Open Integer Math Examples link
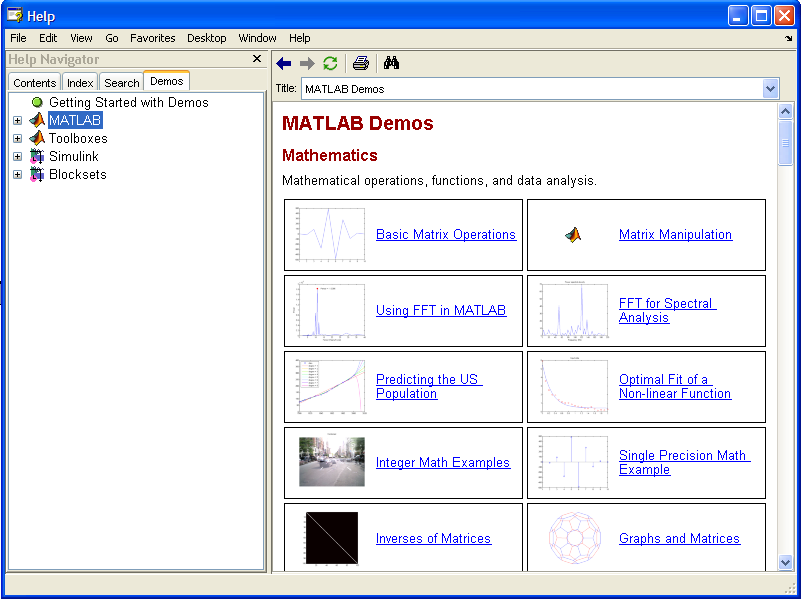Image resolution: width=801 pixels, height=599 pixels. pyautogui.click(x=443, y=463)
